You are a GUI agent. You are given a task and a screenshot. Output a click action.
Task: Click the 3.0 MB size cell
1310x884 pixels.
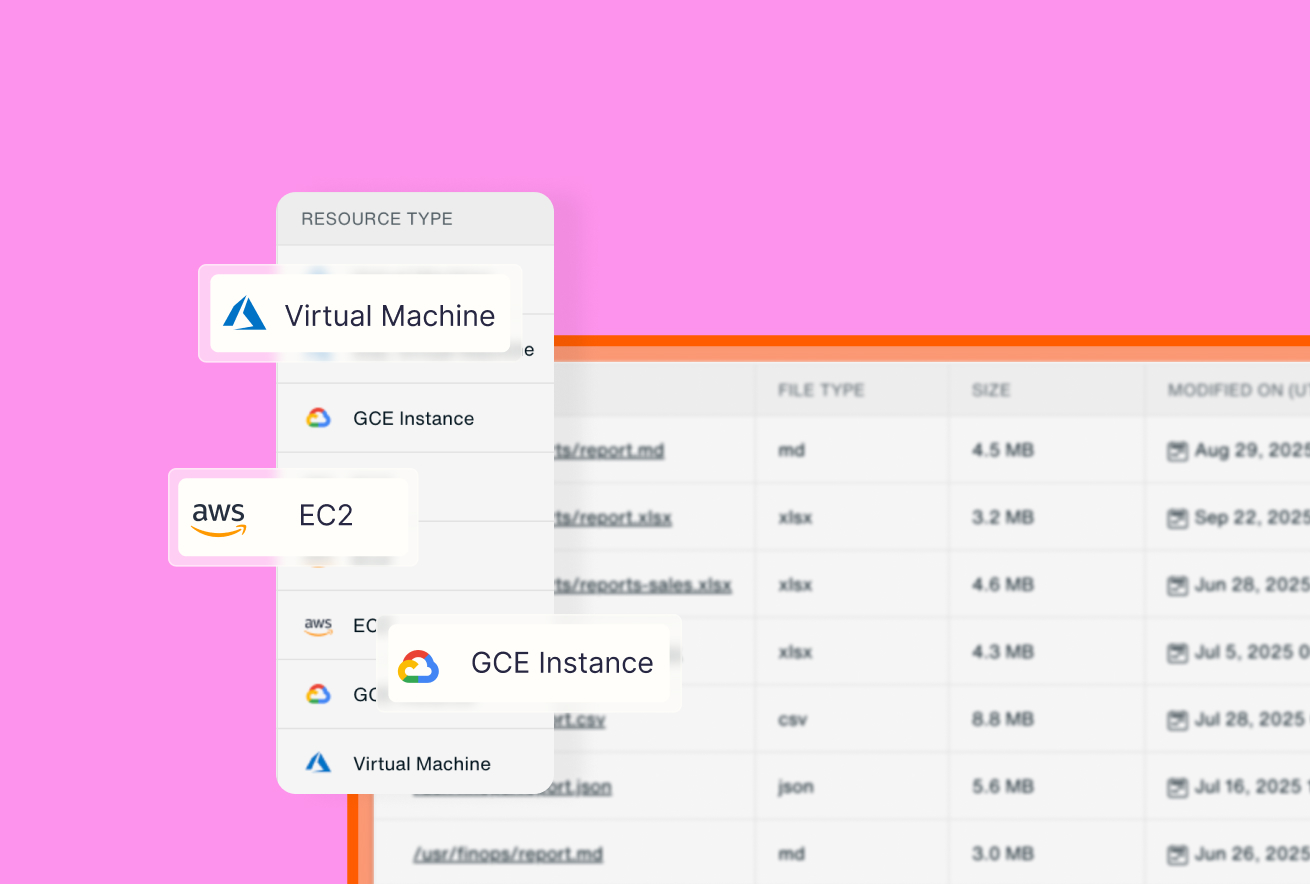(1002, 854)
